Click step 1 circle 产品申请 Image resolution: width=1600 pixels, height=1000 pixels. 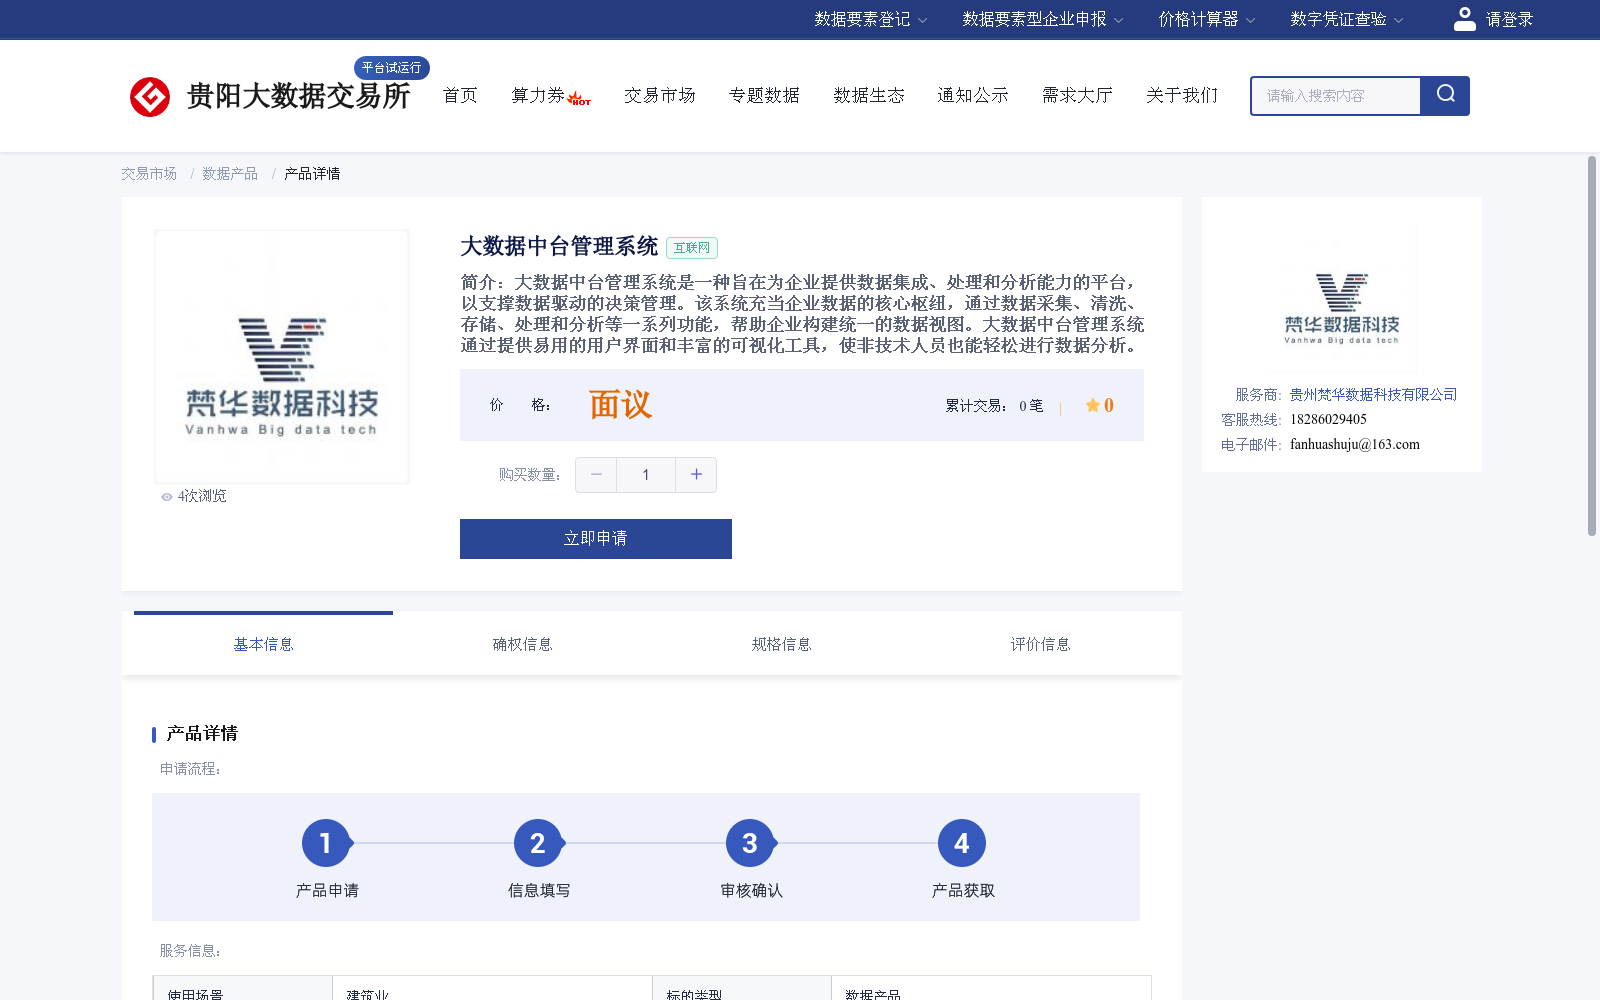[326, 844]
